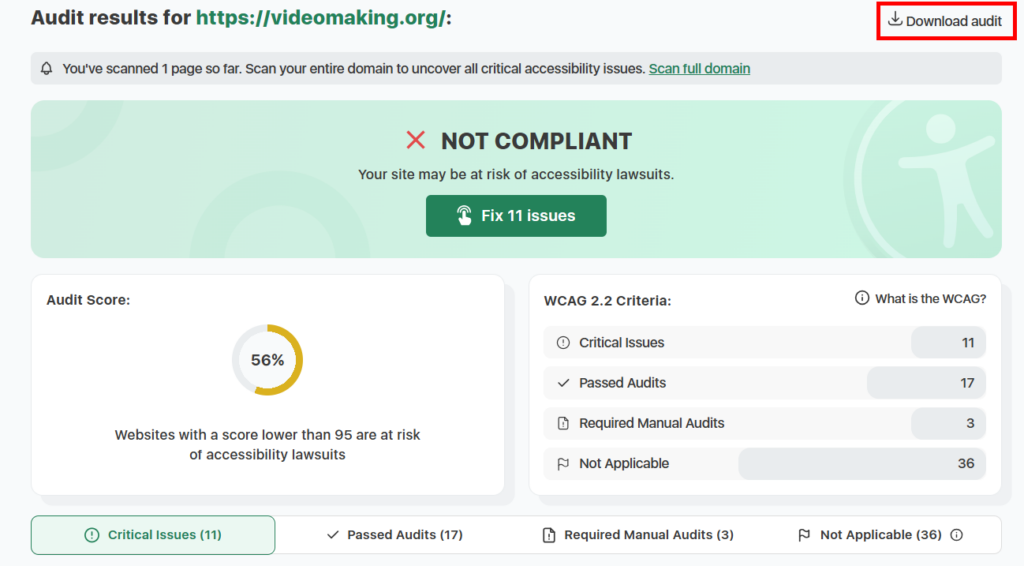Screen dimensions: 1024x566
Task: Click the 56% audit score gauge
Action: 267,360
